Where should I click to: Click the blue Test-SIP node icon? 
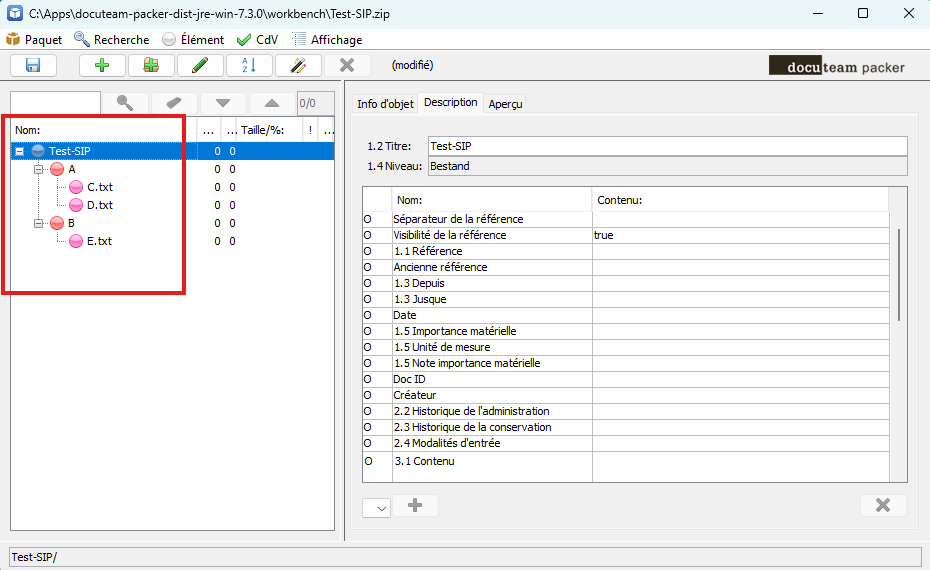coord(38,151)
